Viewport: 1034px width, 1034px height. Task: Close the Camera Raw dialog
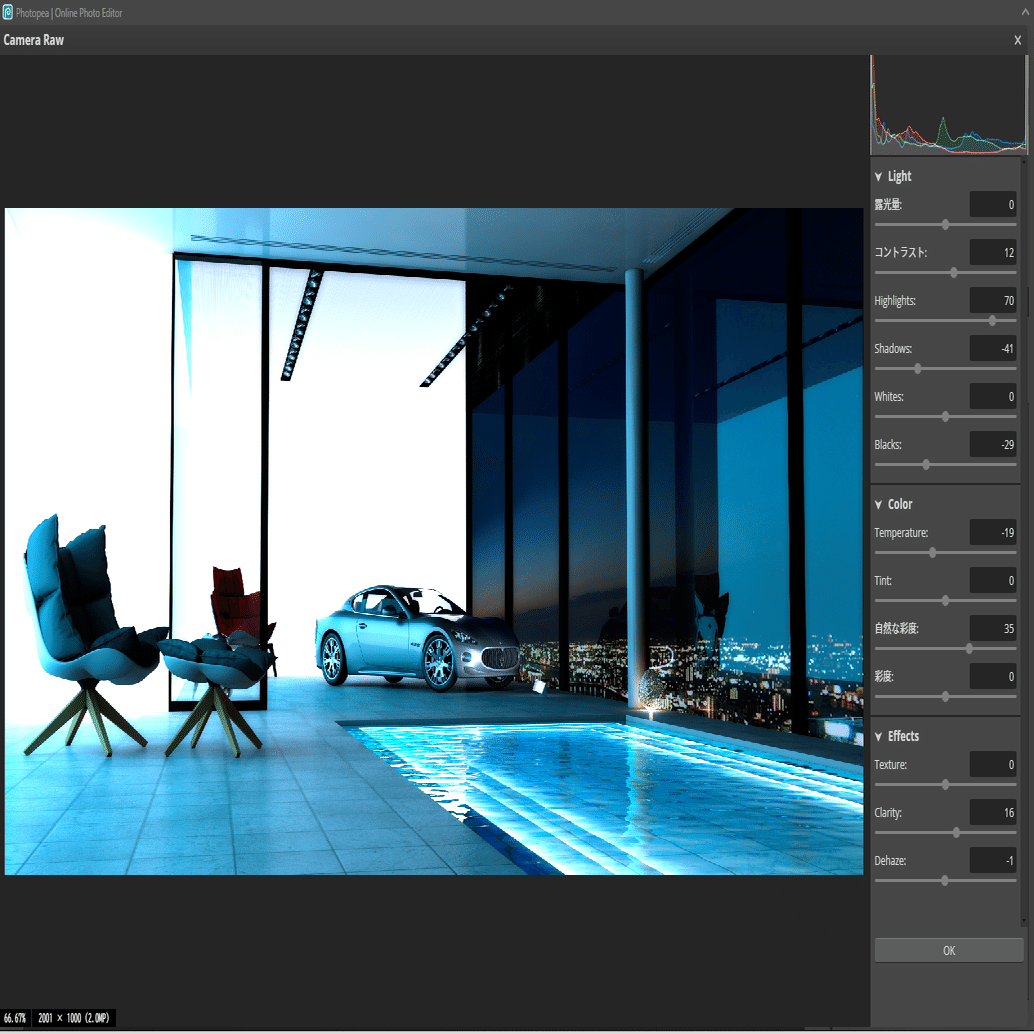(1018, 40)
